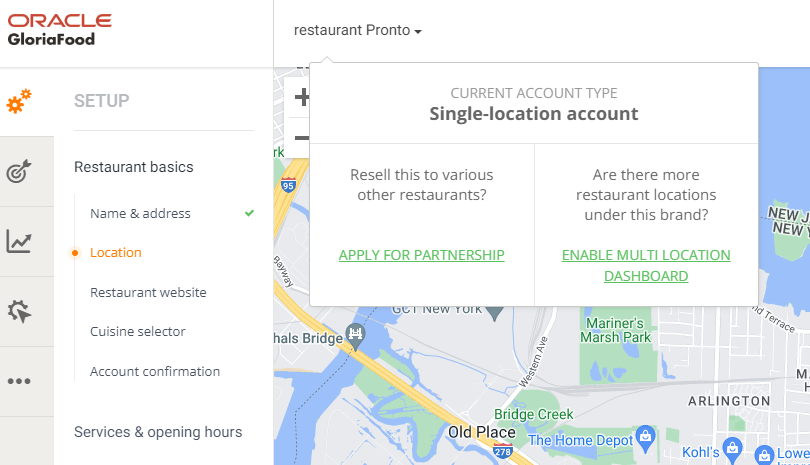
Task: Collapse the Restaurant basics section
Action: point(134,167)
